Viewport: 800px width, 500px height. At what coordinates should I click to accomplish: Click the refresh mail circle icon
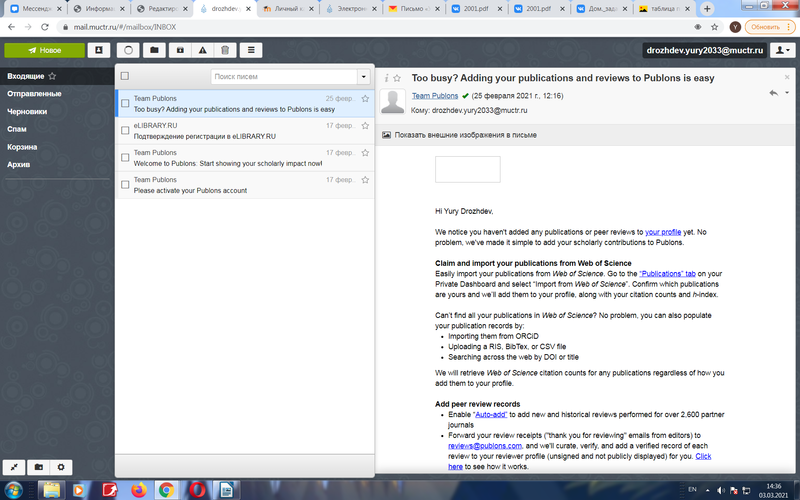(x=129, y=50)
